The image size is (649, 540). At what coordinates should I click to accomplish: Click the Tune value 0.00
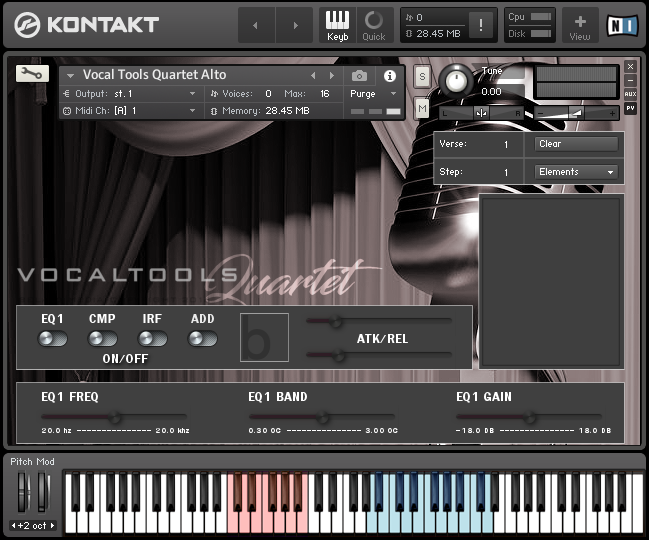click(491, 92)
